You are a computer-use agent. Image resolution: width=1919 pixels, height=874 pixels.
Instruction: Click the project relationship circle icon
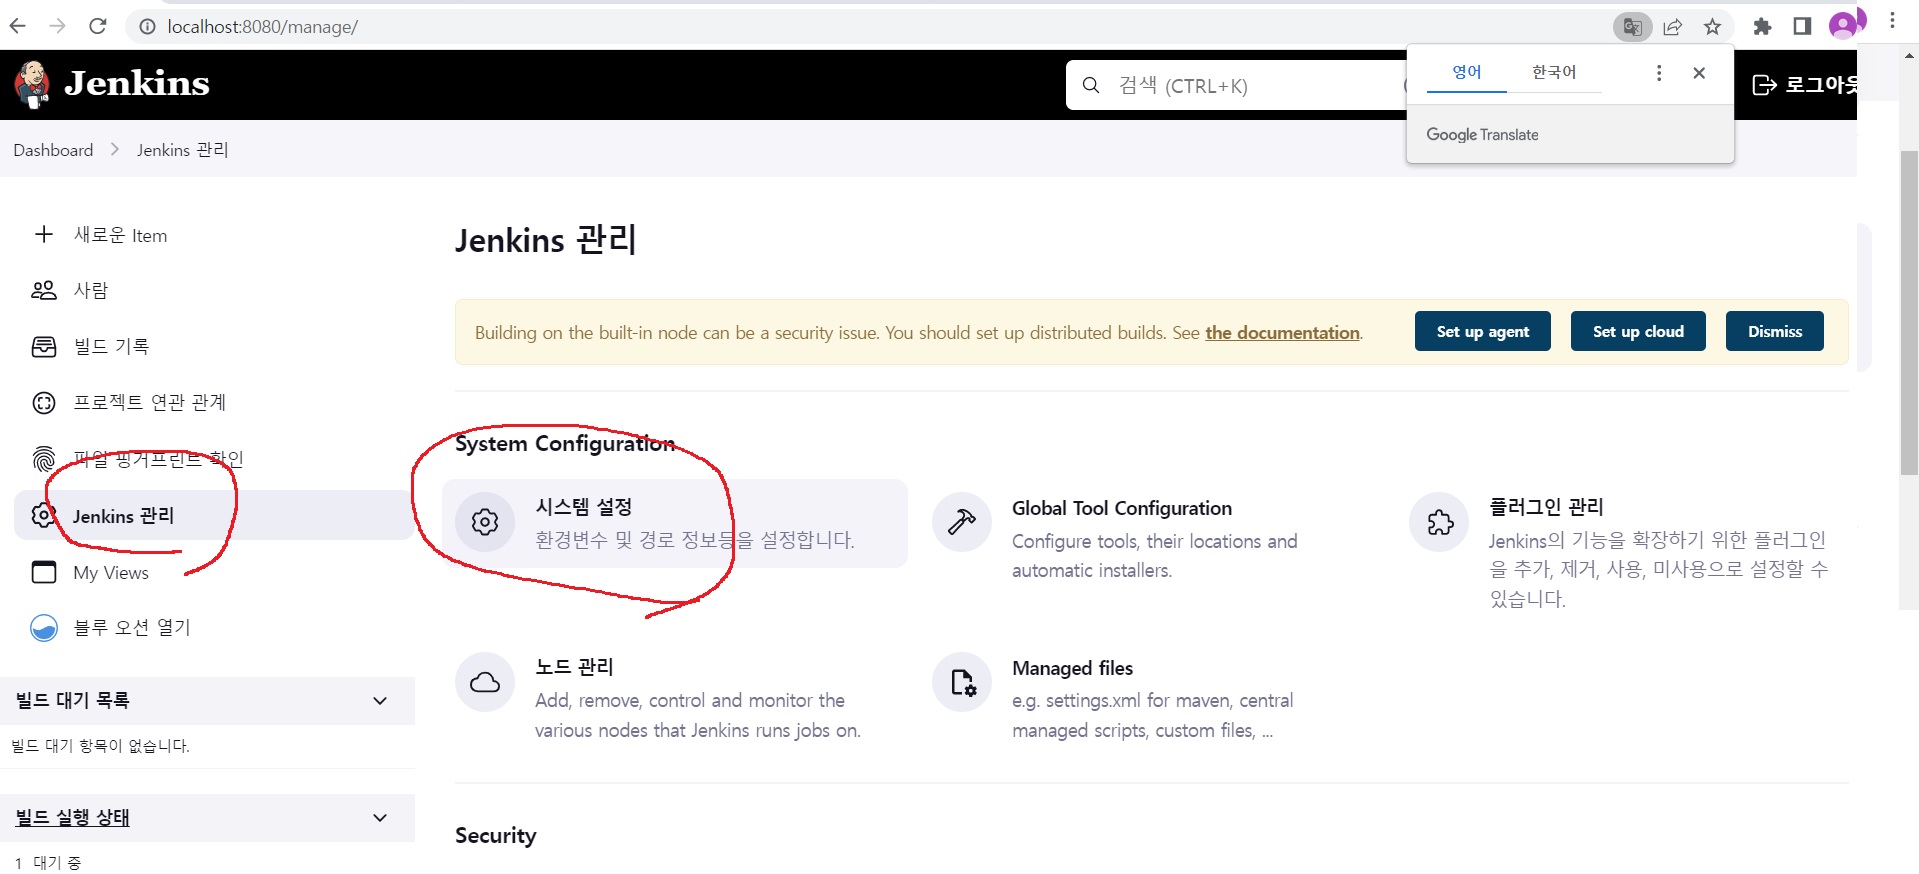coord(44,402)
